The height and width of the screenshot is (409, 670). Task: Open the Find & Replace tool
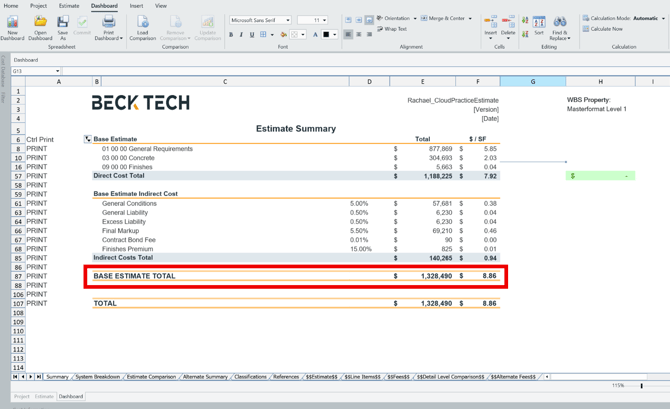point(560,23)
